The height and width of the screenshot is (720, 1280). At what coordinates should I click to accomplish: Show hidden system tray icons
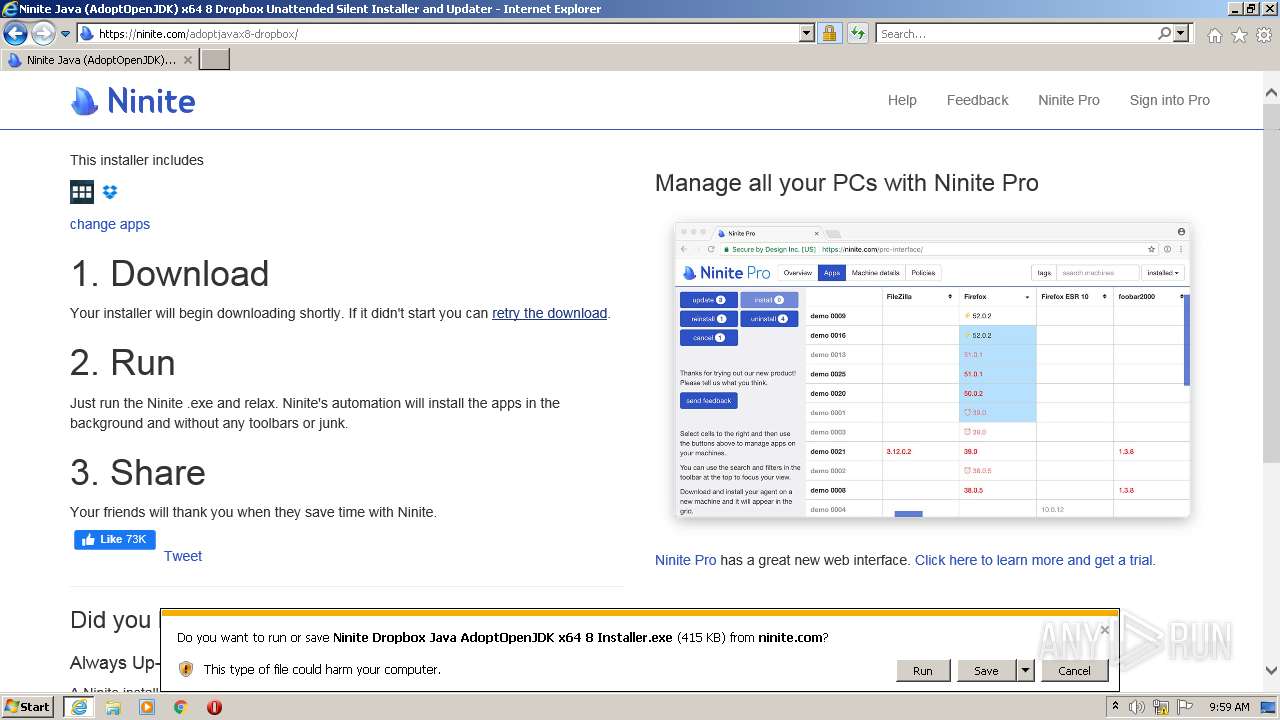point(1116,707)
